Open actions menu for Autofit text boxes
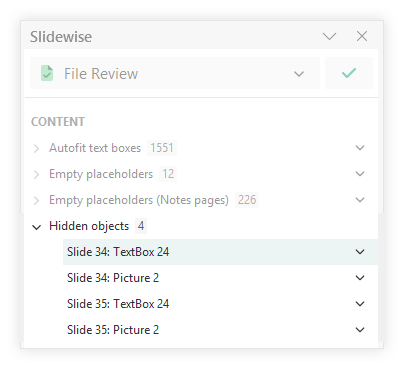This screenshot has width=404, height=369. click(x=360, y=148)
